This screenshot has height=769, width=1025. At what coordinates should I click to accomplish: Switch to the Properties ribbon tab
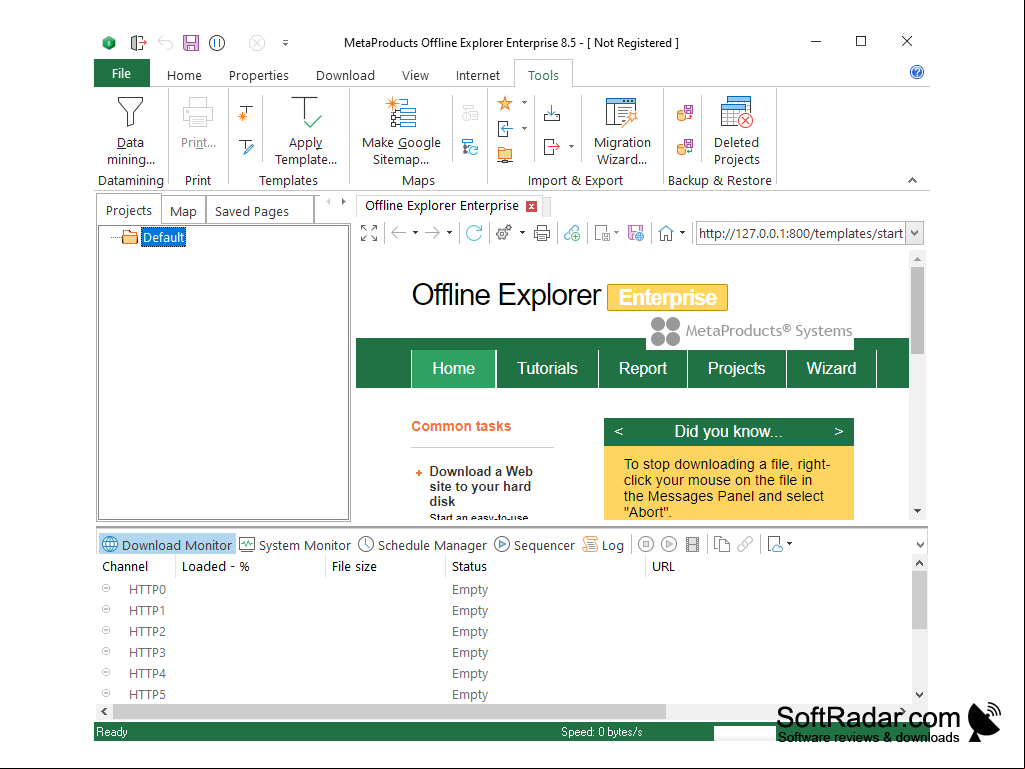tap(259, 75)
